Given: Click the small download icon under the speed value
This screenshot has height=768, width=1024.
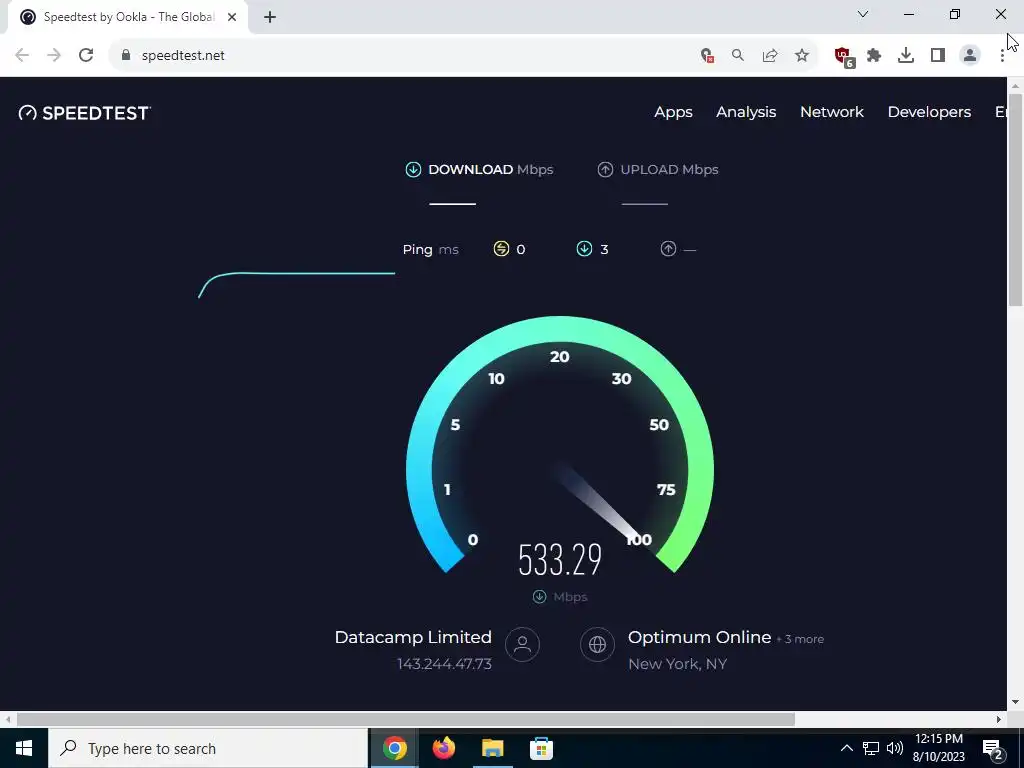Looking at the screenshot, I should [x=539, y=597].
